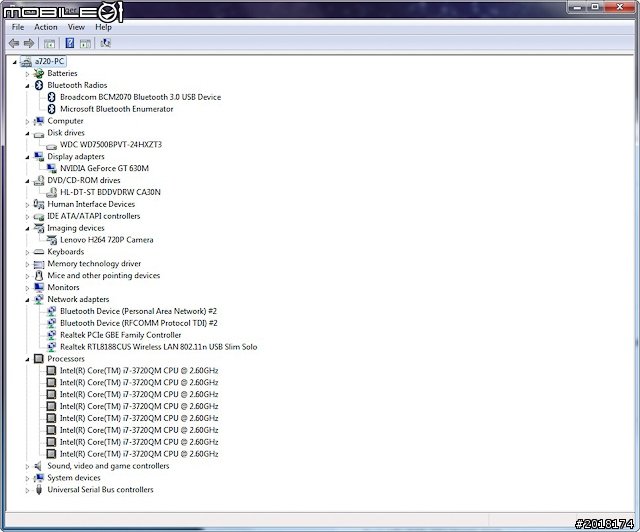
Task: Select HL-DT-ST BDDVDRW CA30N drive
Action: [x=110, y=192]
